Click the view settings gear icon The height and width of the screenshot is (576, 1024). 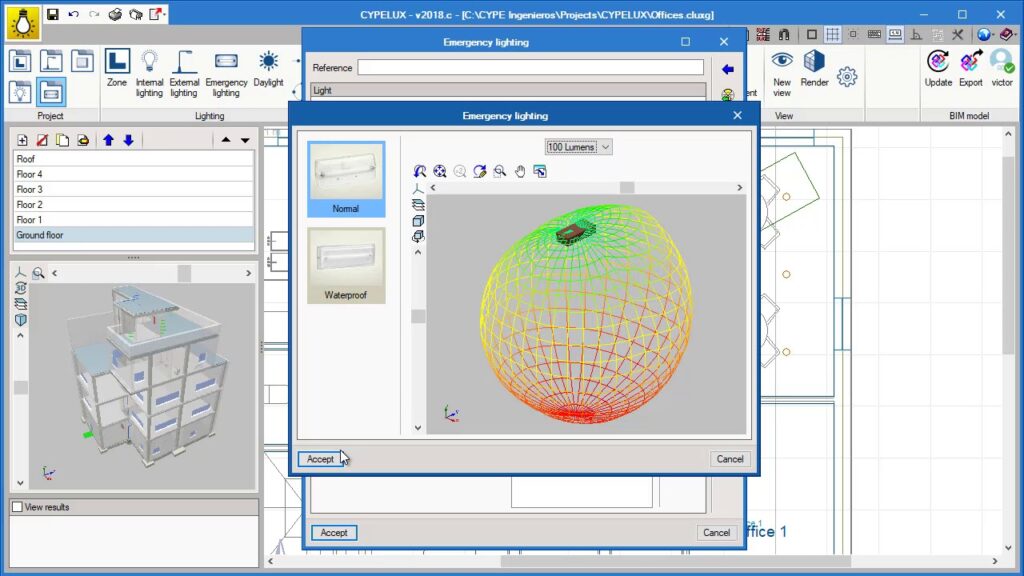847,76
